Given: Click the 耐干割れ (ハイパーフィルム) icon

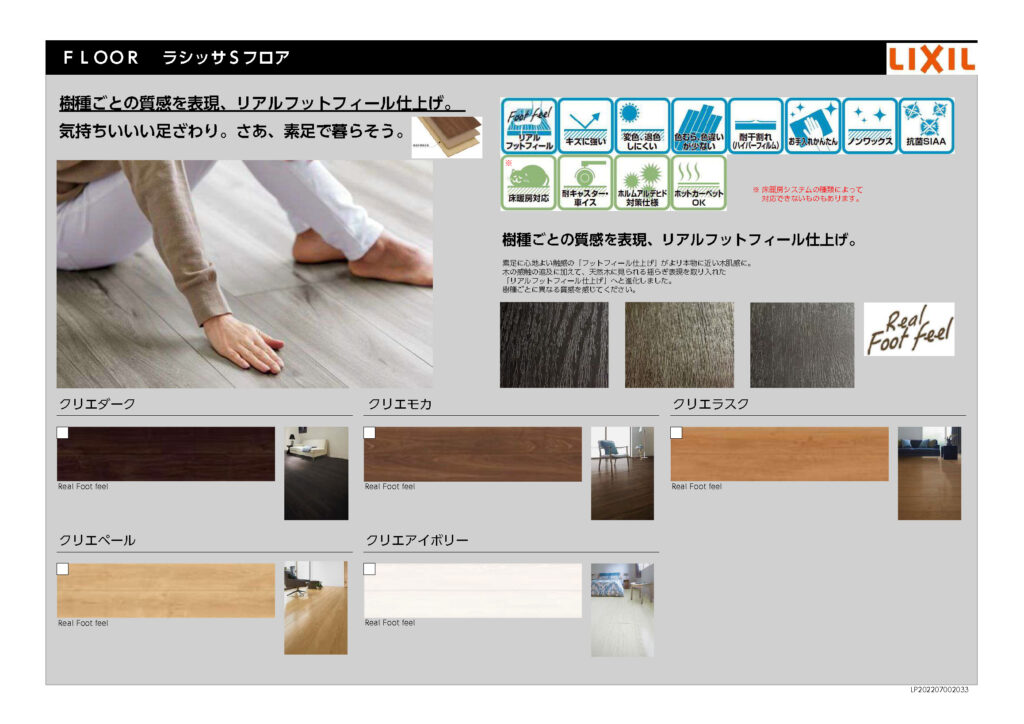Looking at the screenshot, I should [756, 126].
